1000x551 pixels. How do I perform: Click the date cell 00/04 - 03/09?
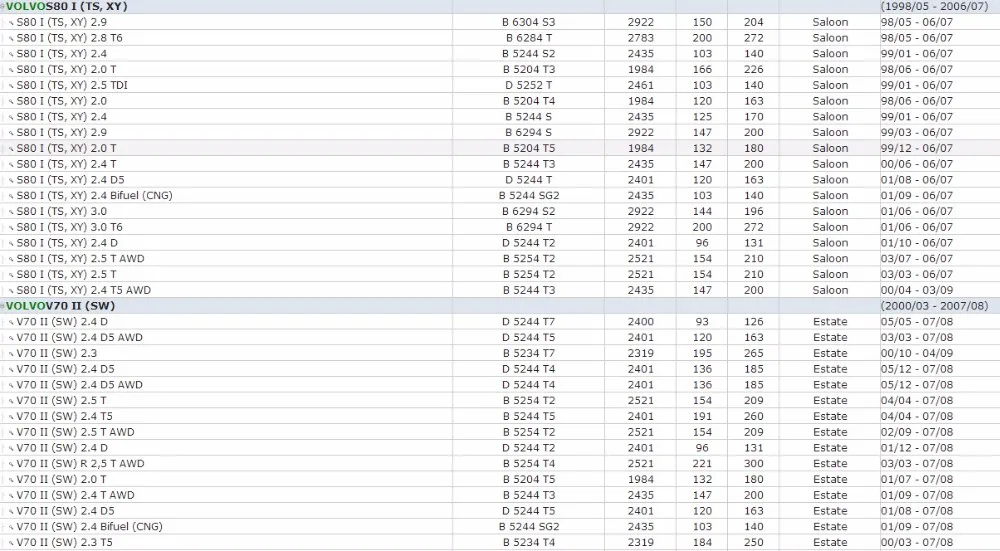(916, 290)
